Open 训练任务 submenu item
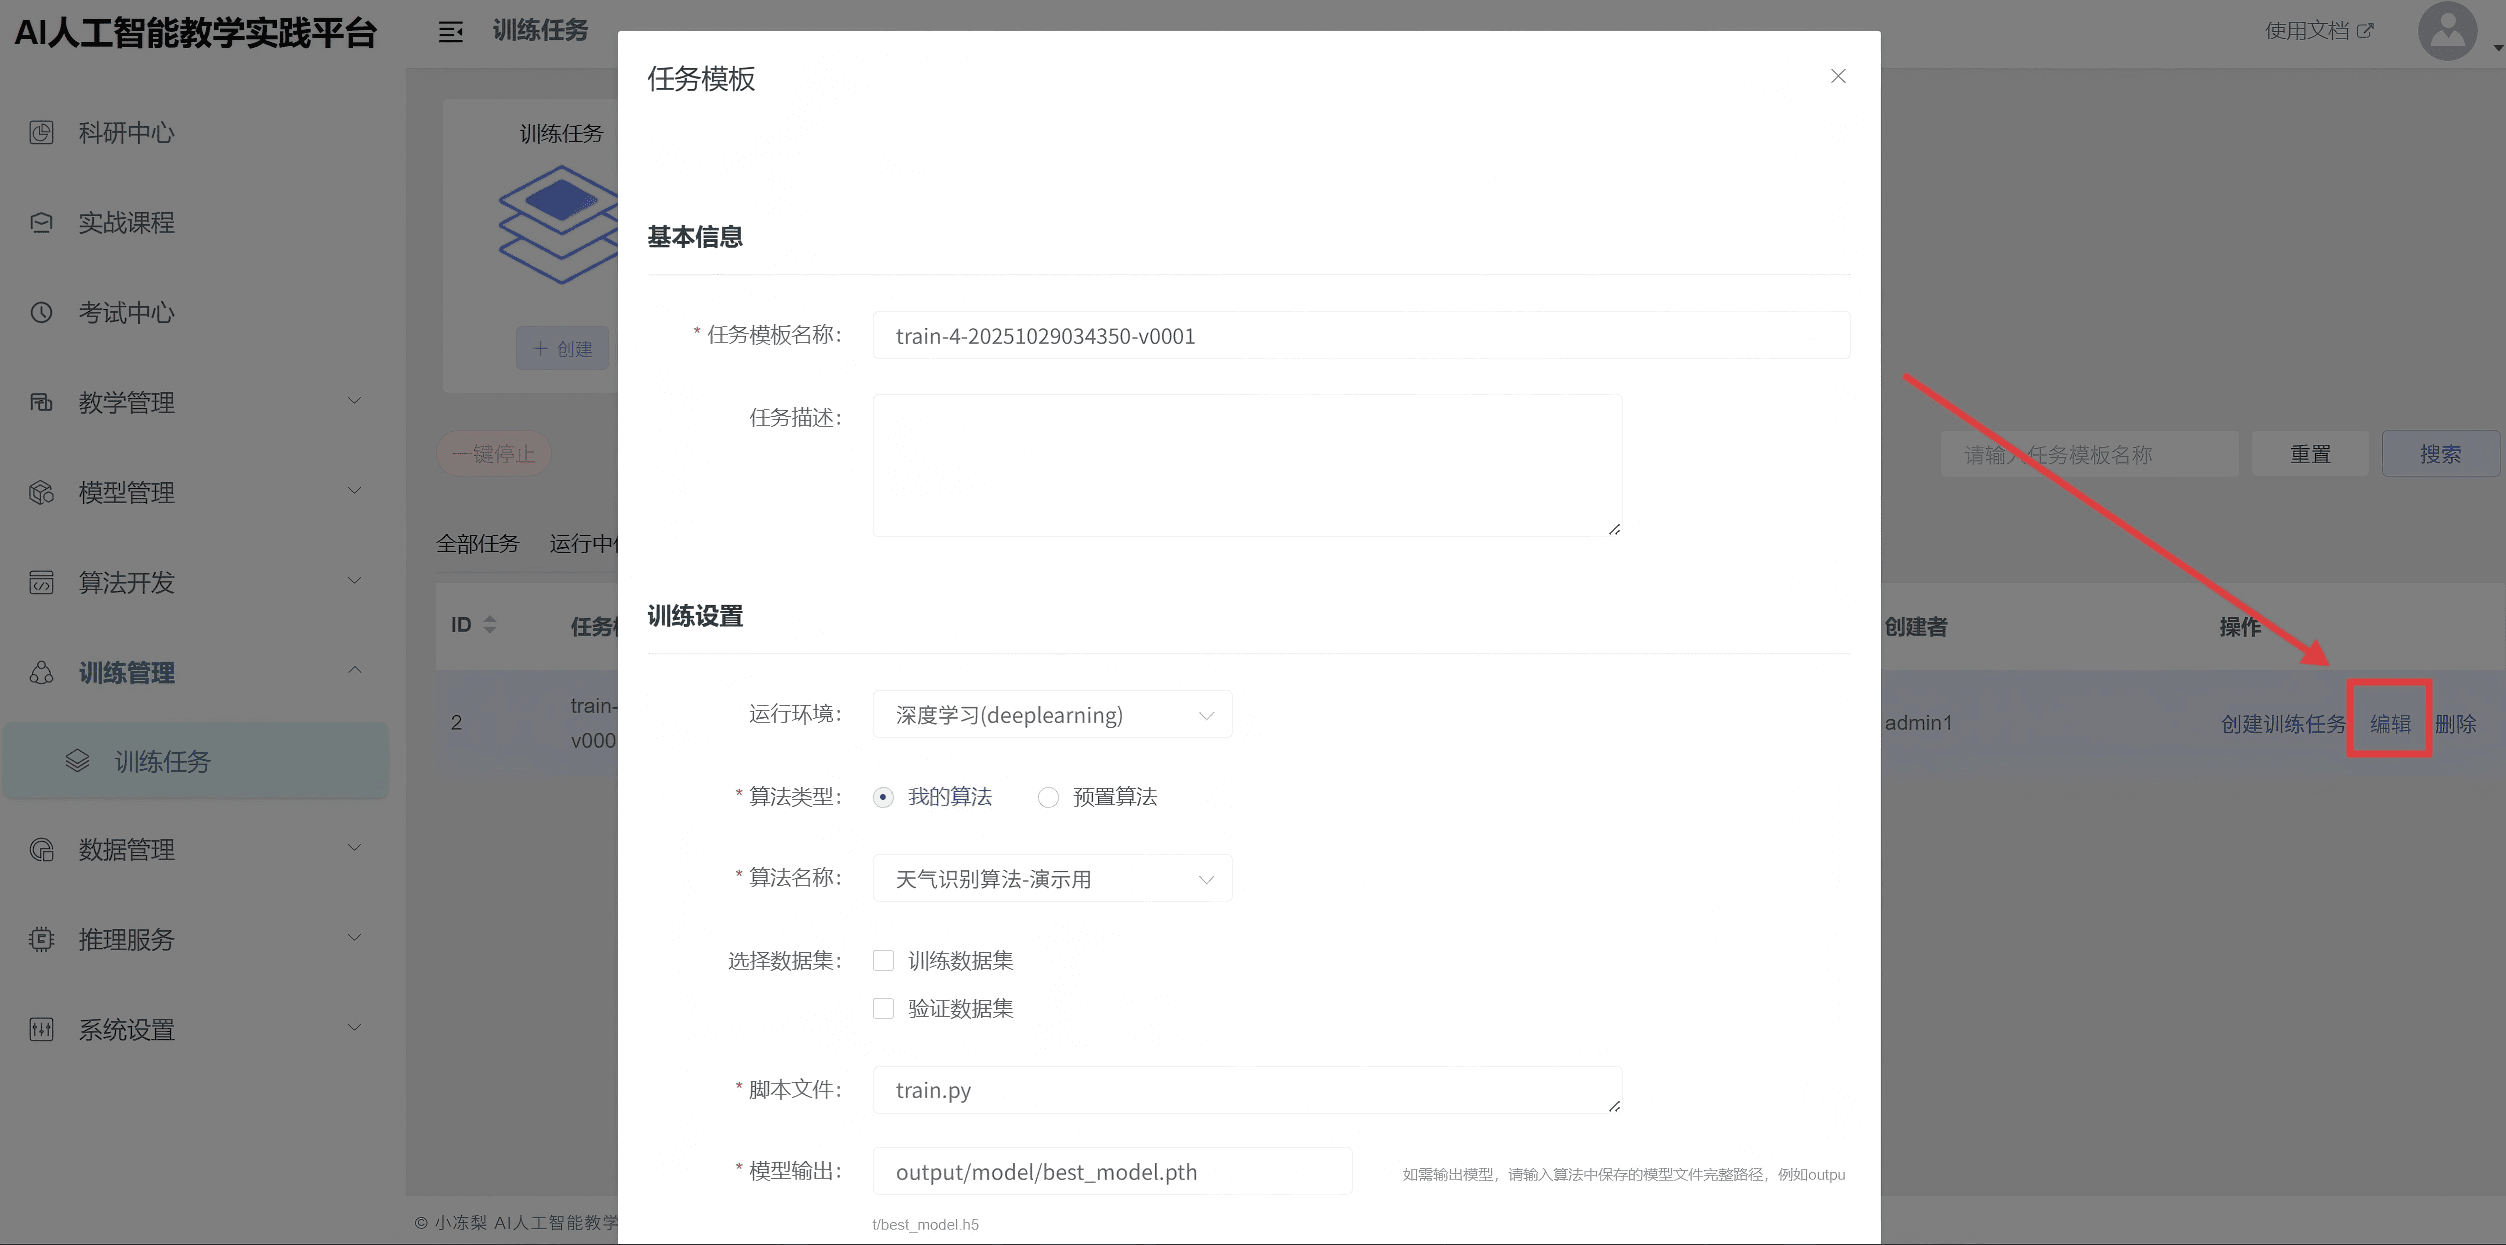This screenshot has height=1245, width=2506. pos(162,761)
